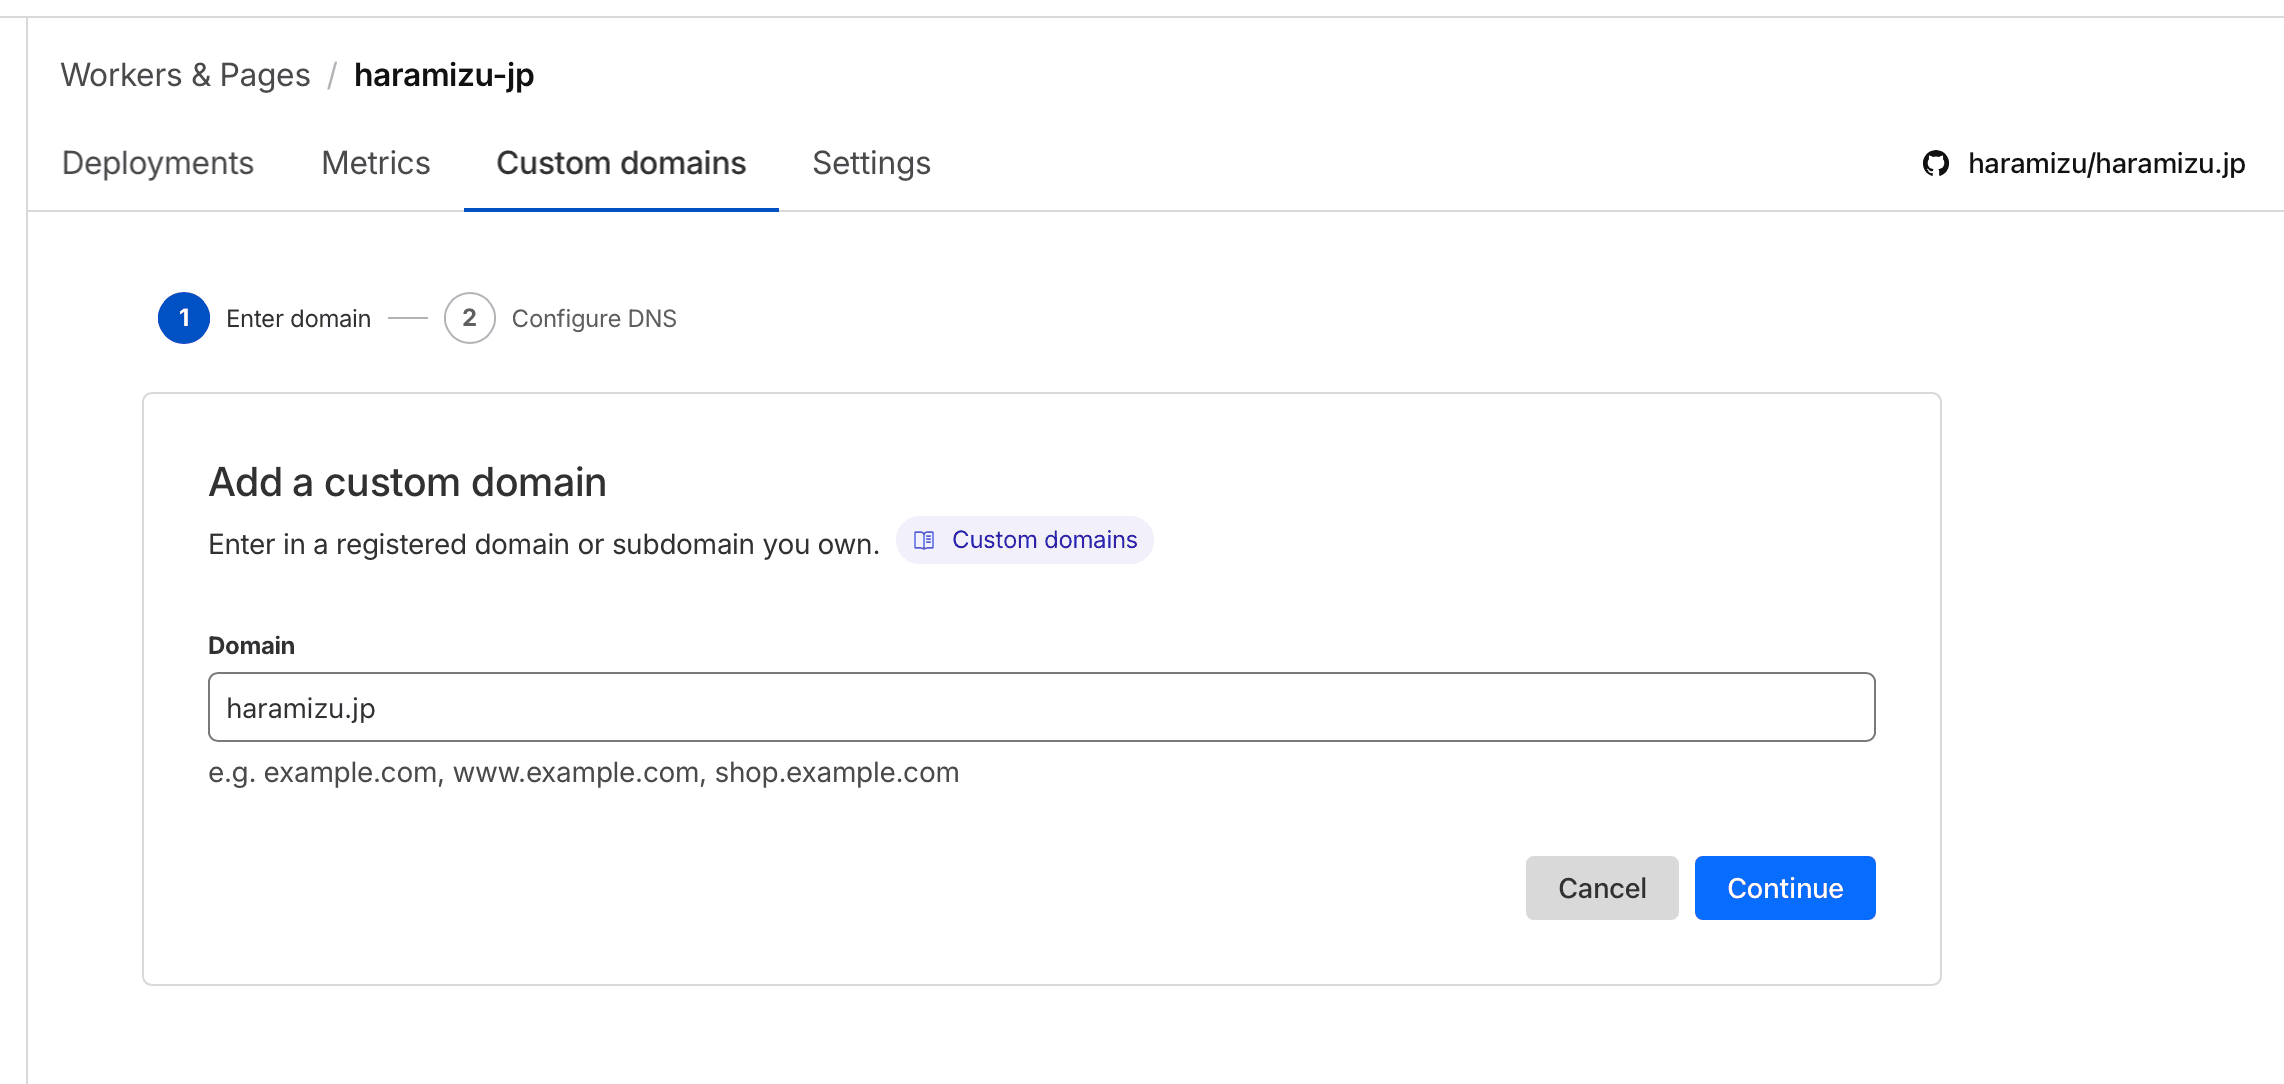The width and height of the screenshot is (2284, 1084).
Task: Click the Configure DNS step label
Action: tap(594, 318)
